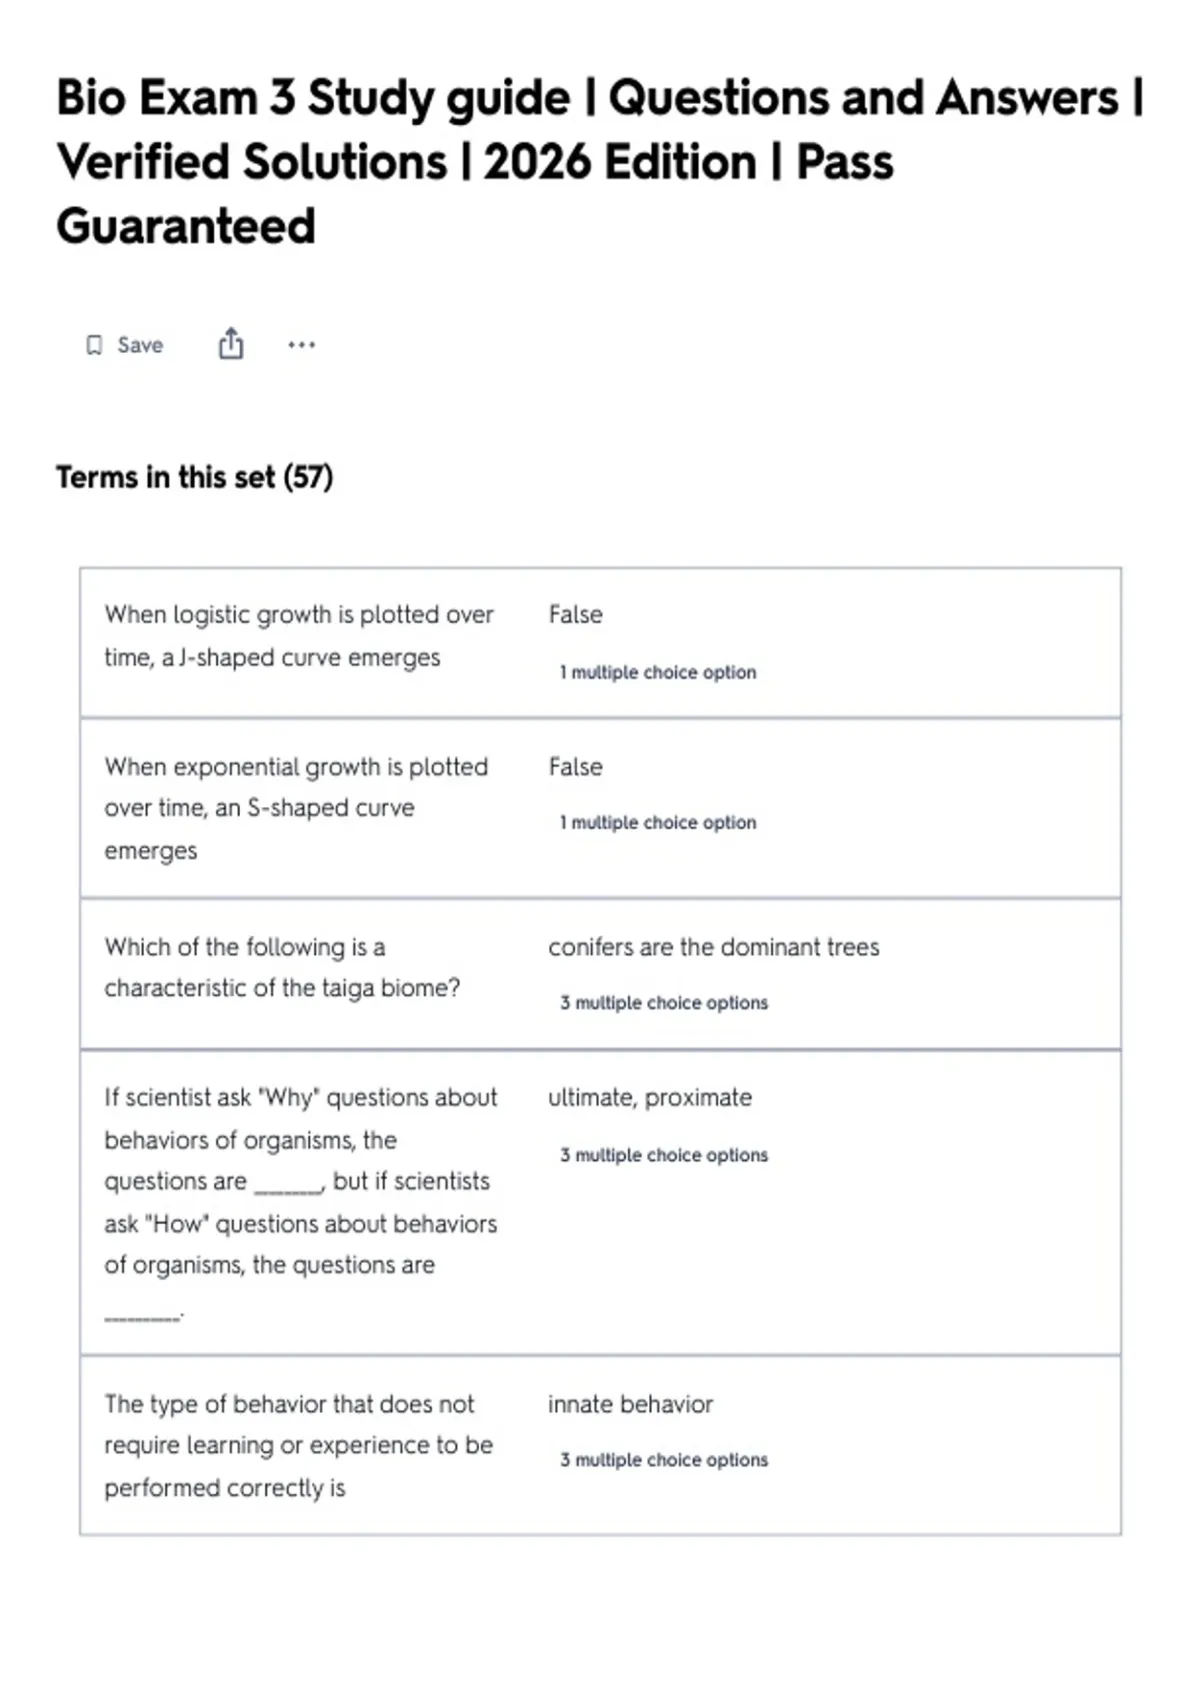Click the study guide title heading
Screen dimensions: 1200x1700
(x=600, y=161)
